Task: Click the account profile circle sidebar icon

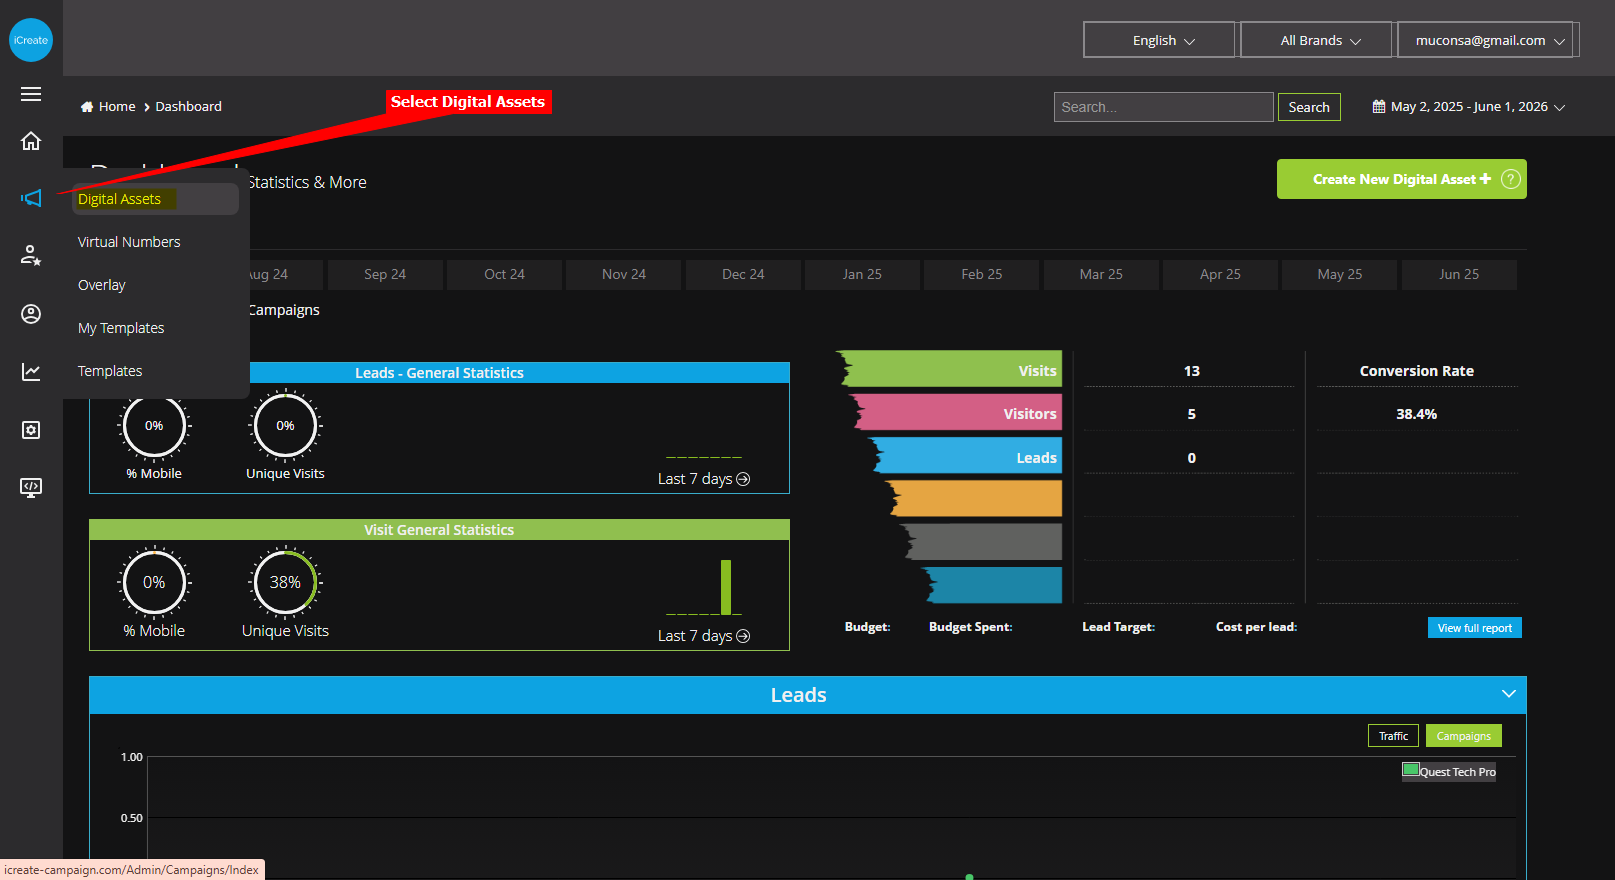Action: pyautogui.click(x=31, y=314)
